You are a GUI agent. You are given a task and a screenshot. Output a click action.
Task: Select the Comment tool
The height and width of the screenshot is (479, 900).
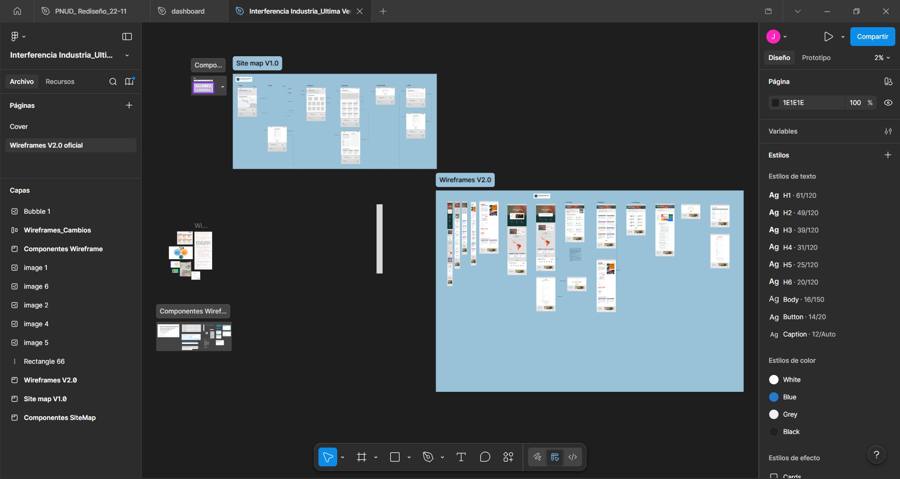coord(484,457)
